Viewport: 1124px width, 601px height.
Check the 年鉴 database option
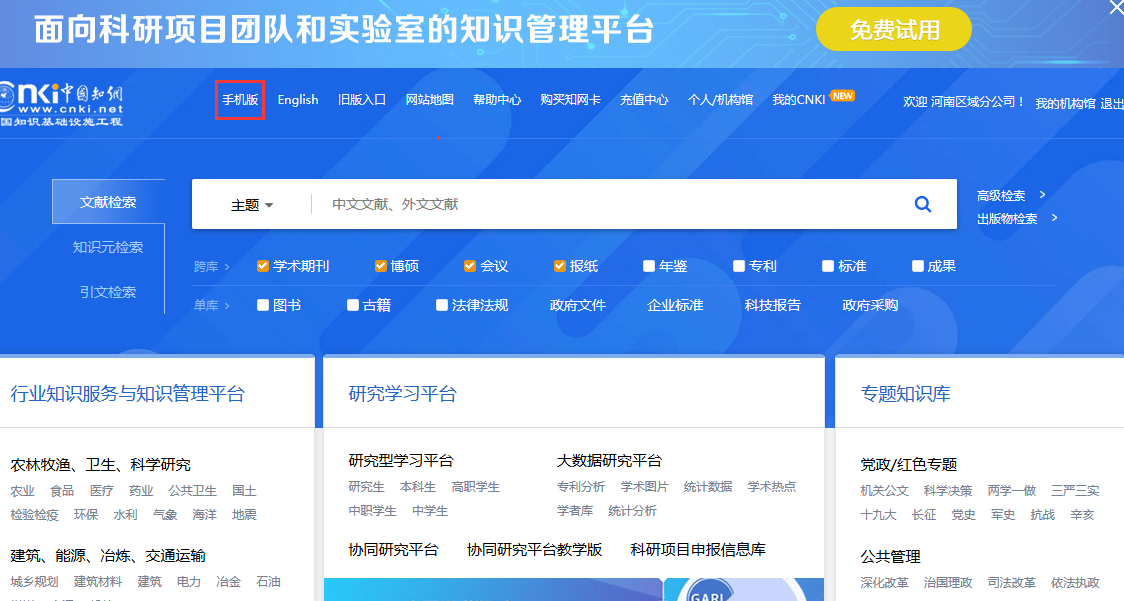coord(649,266)
